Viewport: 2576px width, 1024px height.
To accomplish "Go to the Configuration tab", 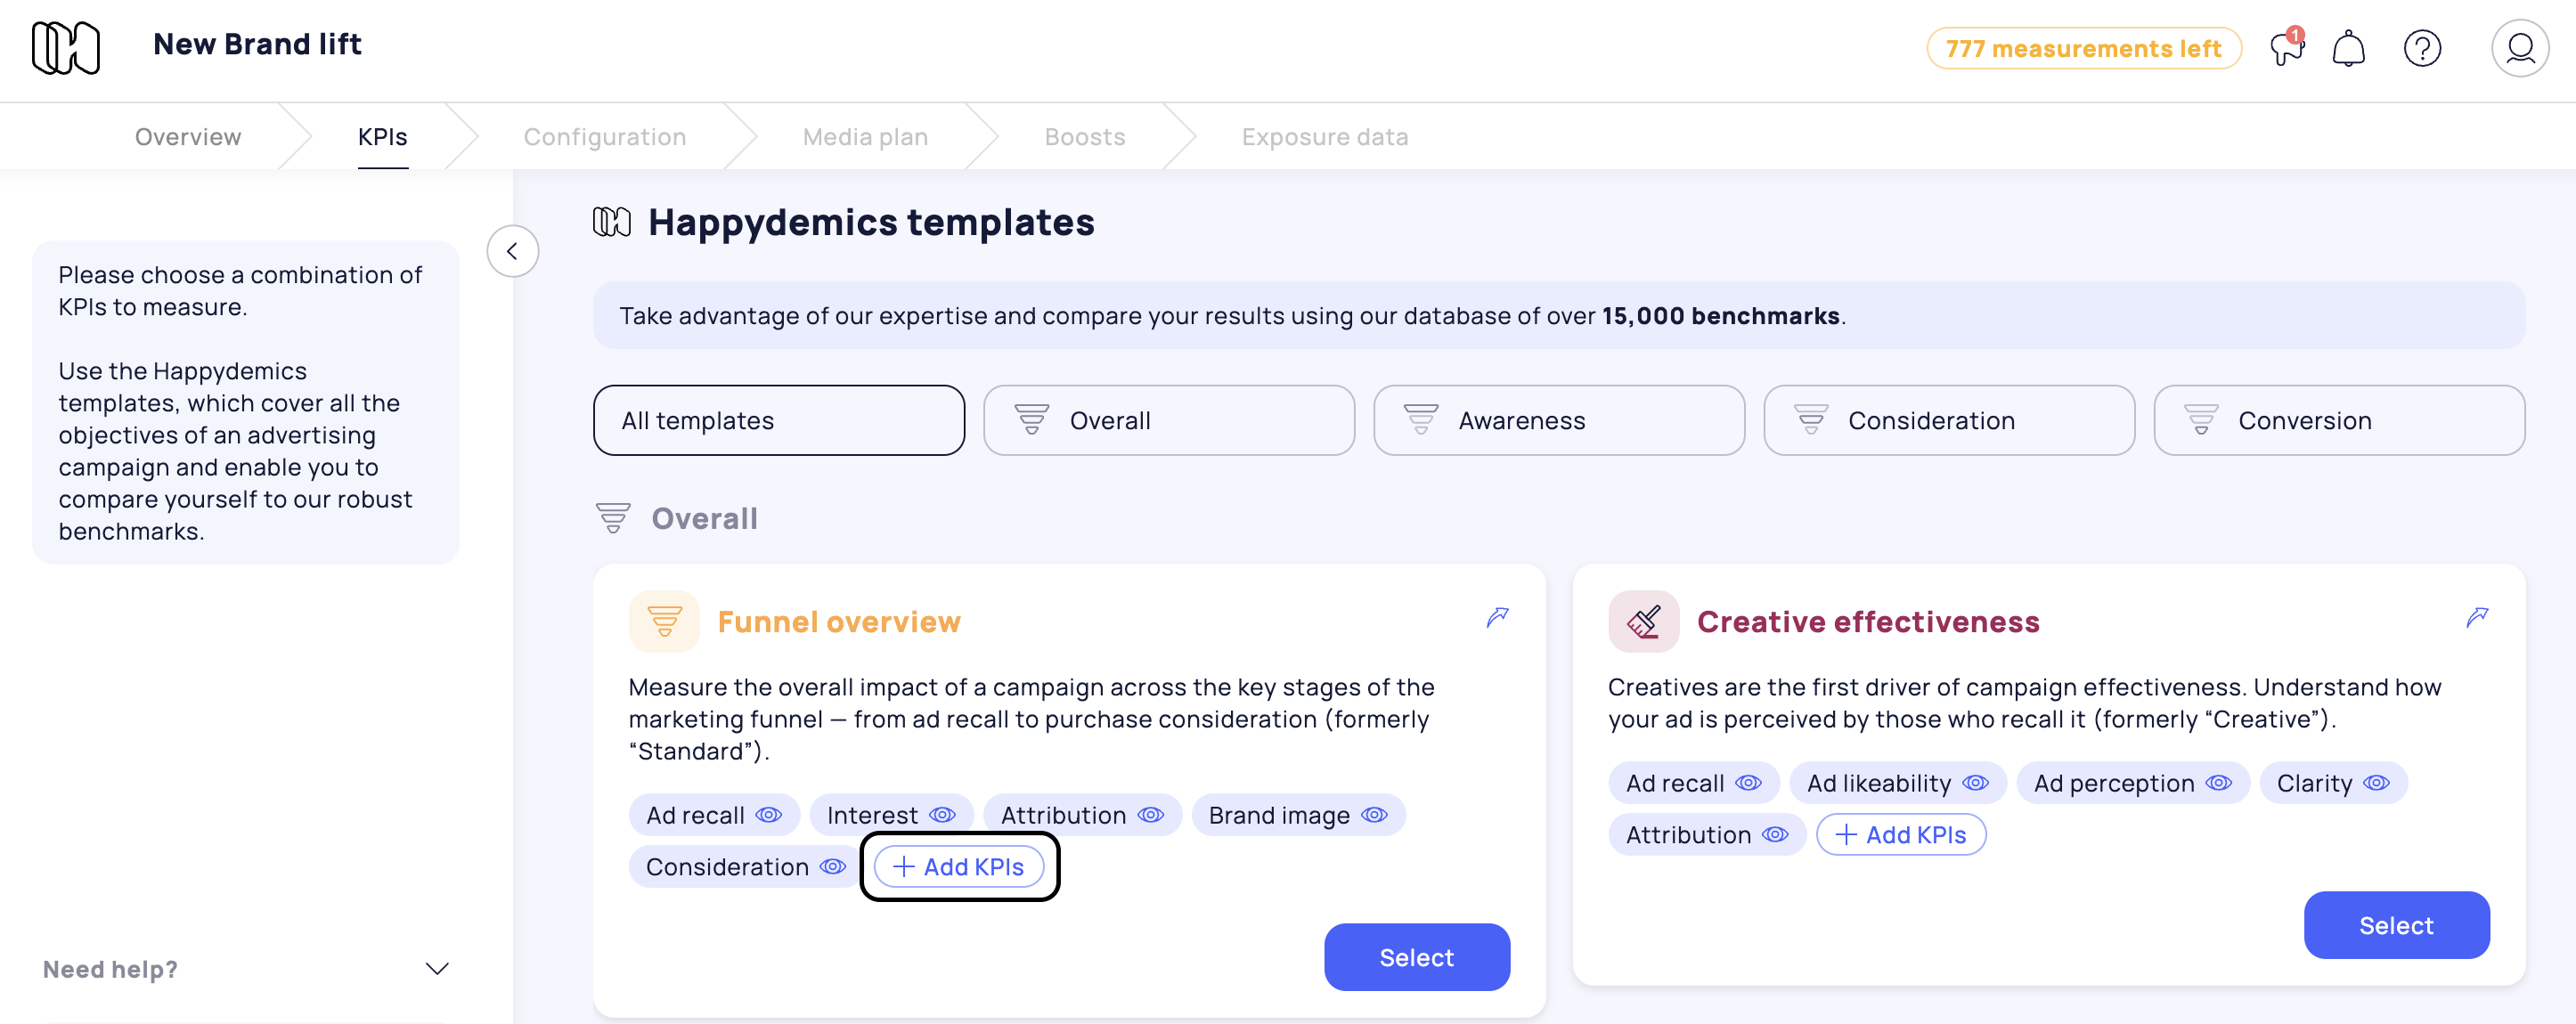I will pyautogui.click(x=604, y=137).
